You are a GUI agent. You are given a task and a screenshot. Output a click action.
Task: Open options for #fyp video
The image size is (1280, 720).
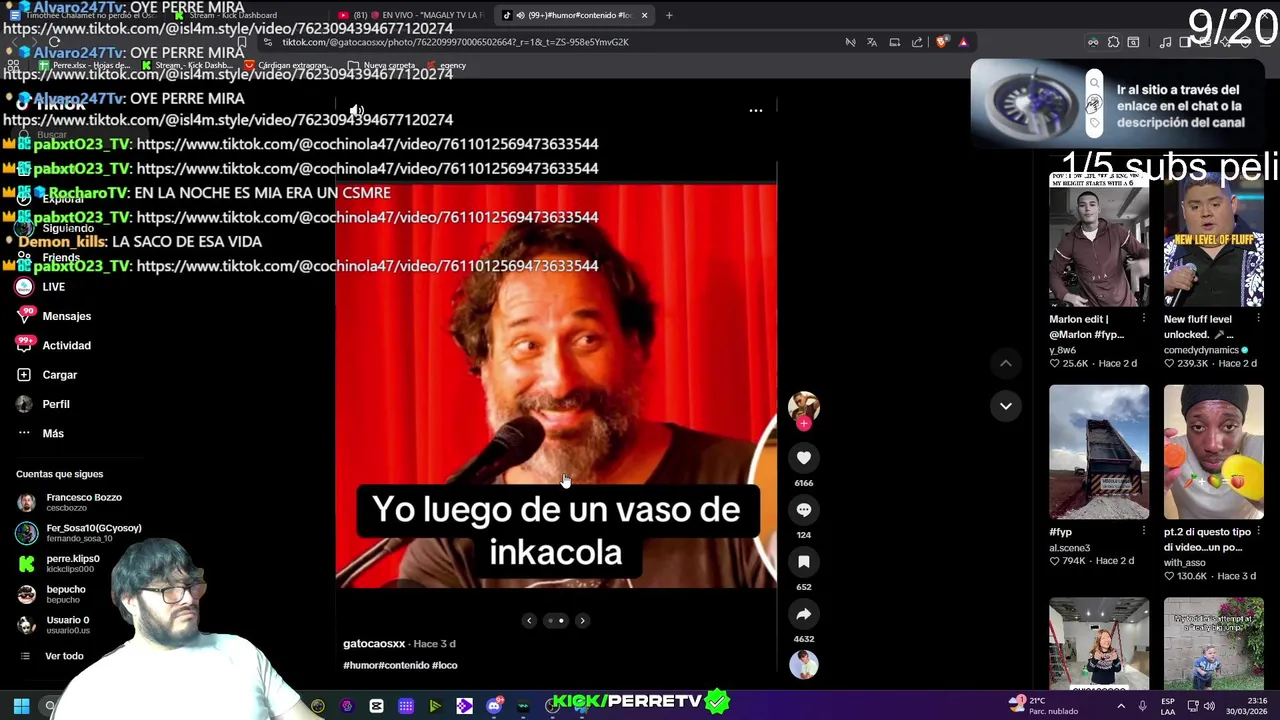[1144, 533]
